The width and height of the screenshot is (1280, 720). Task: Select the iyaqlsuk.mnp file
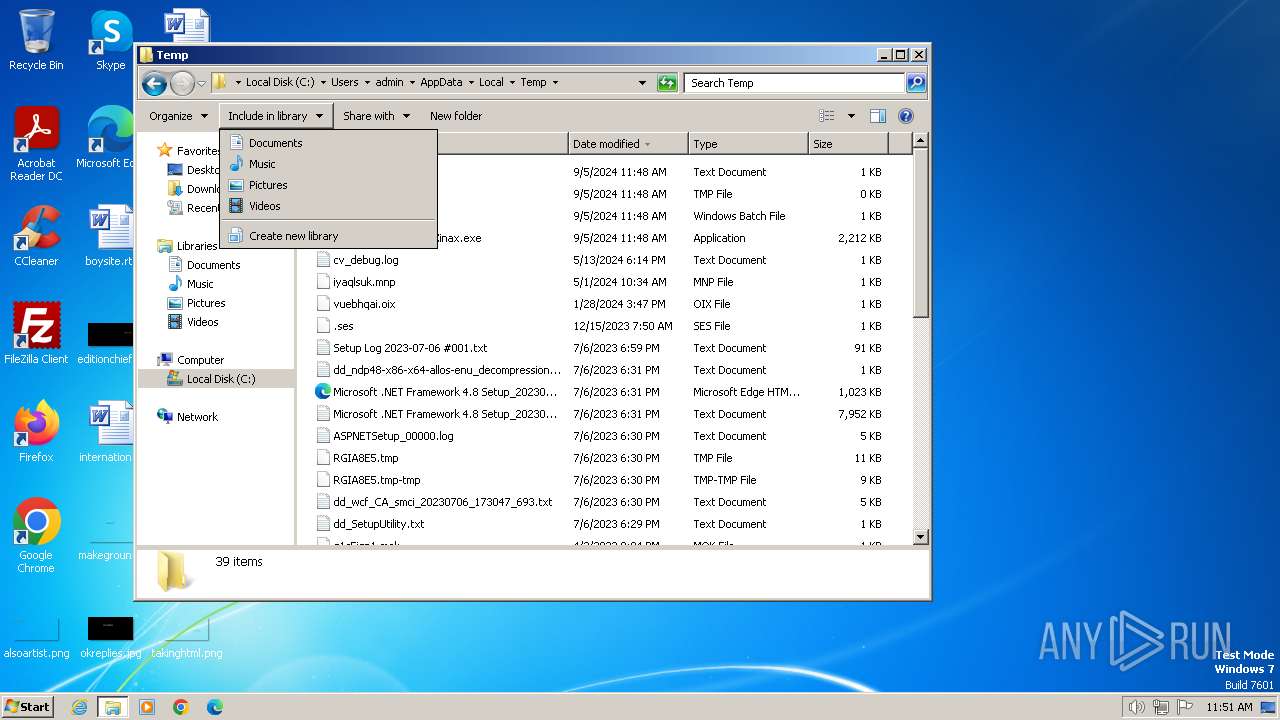click(x=364, y=282)
